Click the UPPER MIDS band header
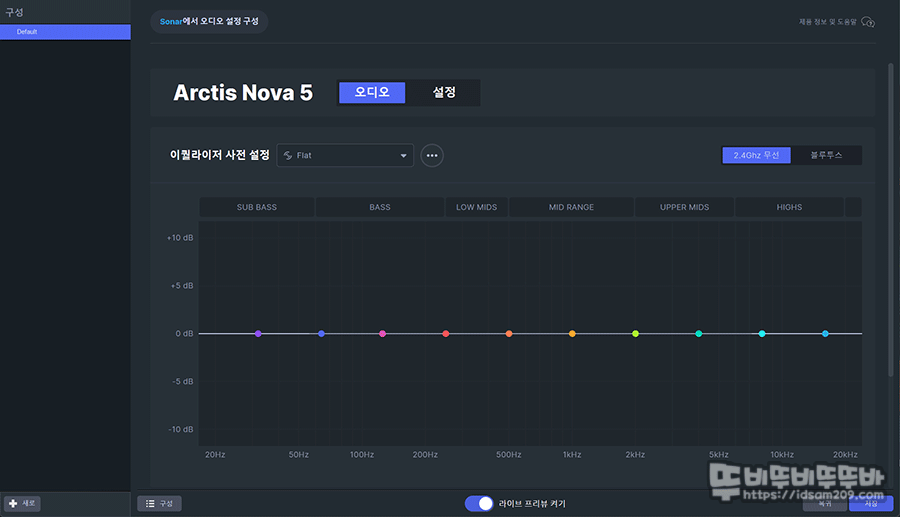Viewport: 900px width, 517px height. point(684,207)
